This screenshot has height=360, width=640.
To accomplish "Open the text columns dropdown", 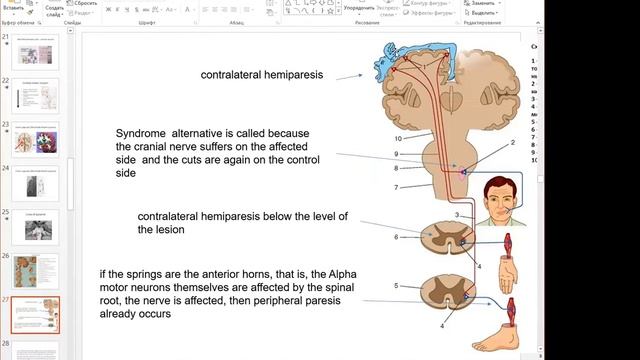I will coord(248,9).
